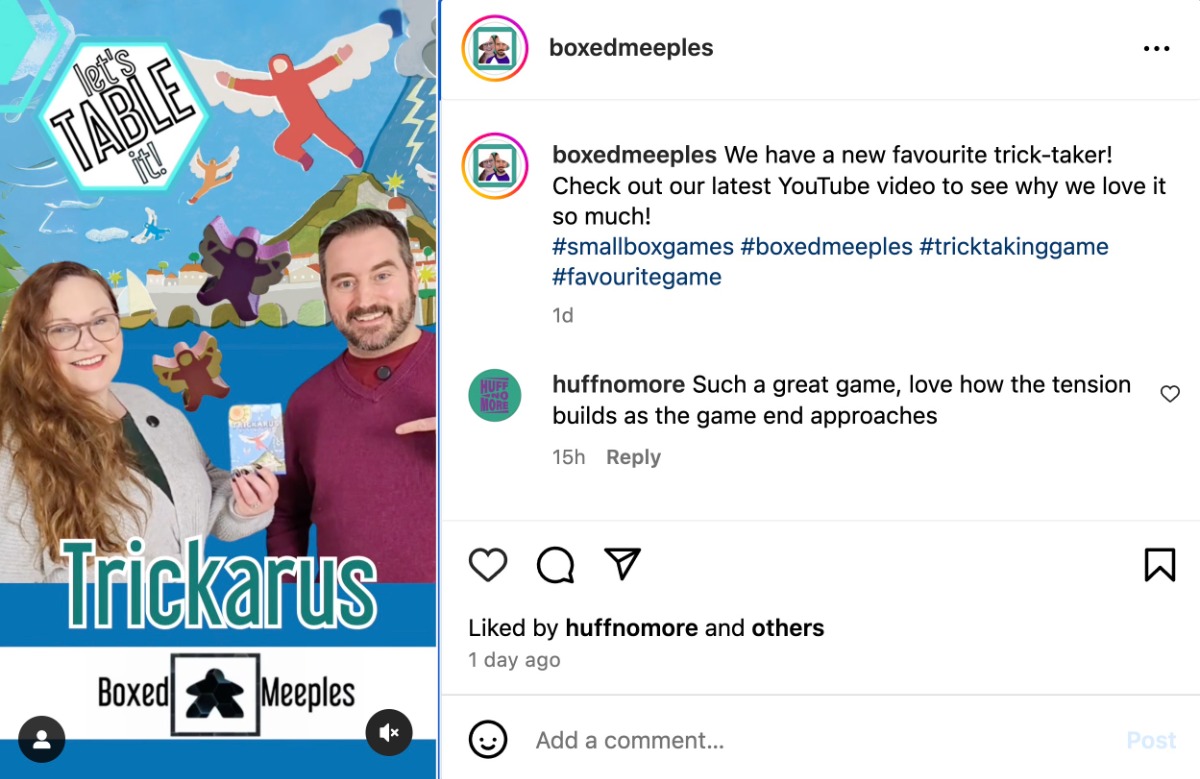
Task: Share post via paper plane icon
Action: [622, 564]
